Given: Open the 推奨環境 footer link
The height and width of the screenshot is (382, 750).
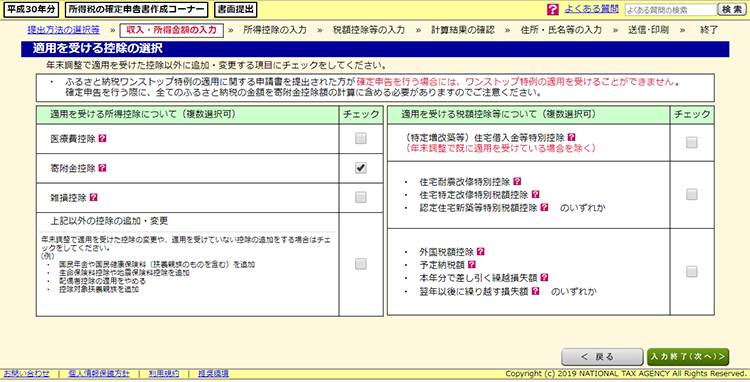Looking at the screenshot, I should [213, 374].
